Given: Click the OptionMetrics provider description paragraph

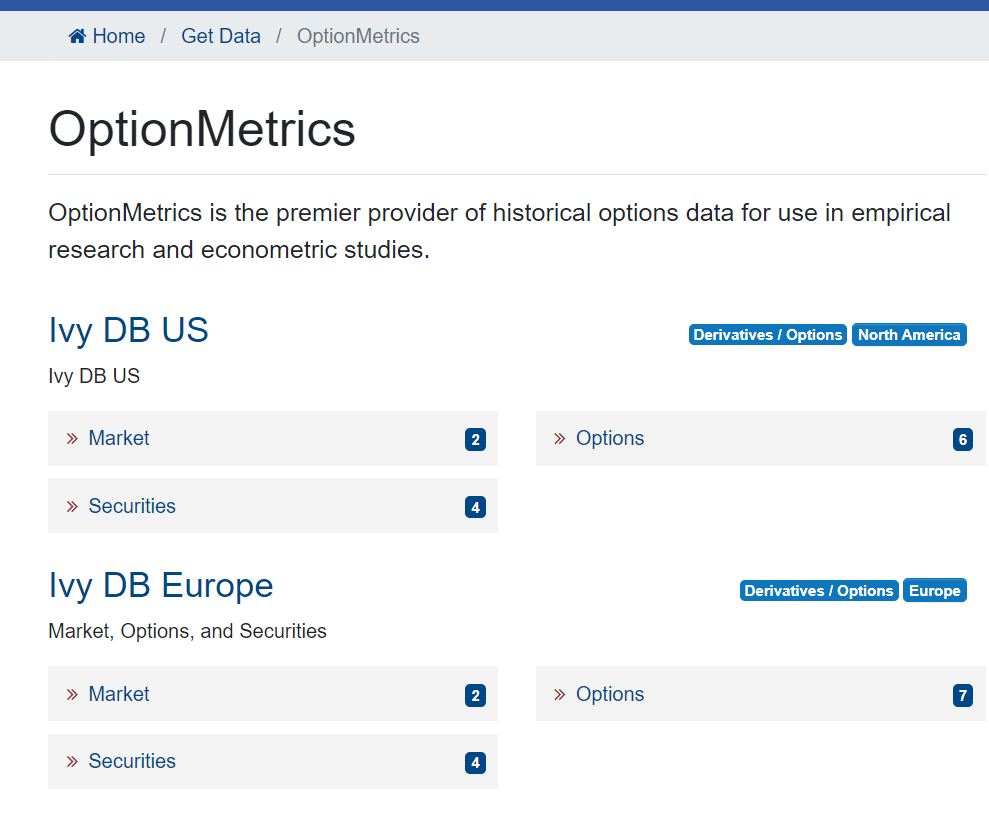Looking at the screenshot, I should point(500,231).
